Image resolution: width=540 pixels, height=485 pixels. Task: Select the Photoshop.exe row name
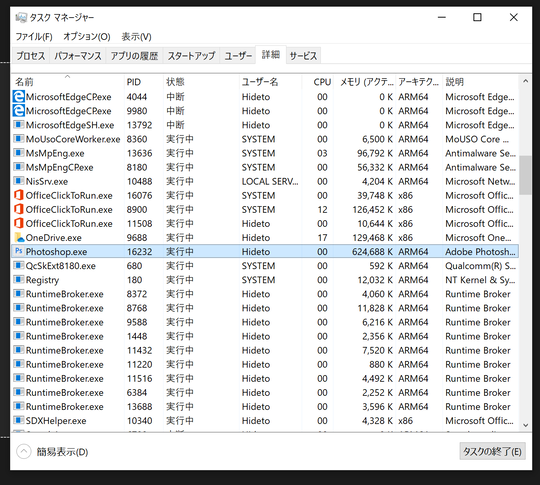(56, 252)
